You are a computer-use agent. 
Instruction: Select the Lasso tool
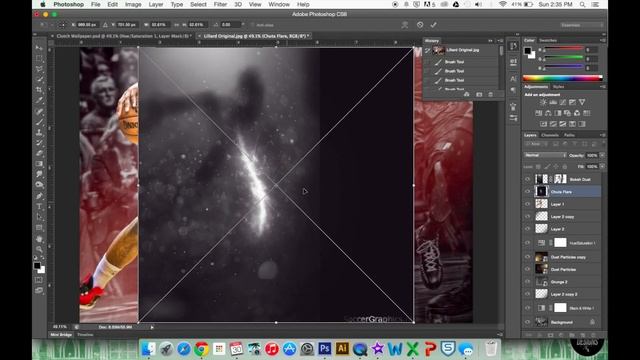pyautogui.click(x=39, y=69)
